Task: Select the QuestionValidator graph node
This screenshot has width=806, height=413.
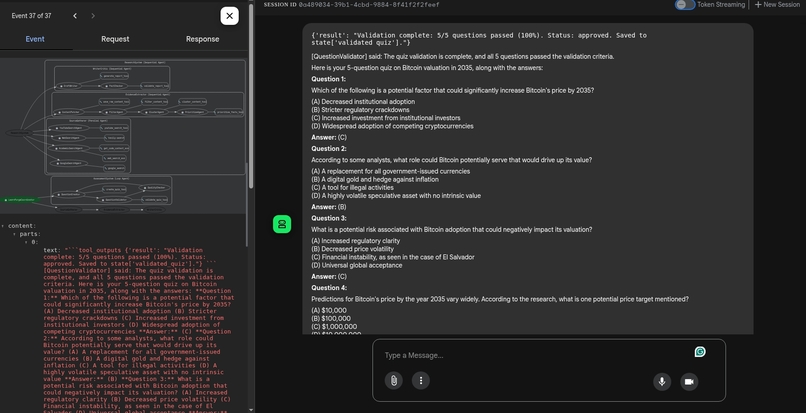Action: [114, 200]
